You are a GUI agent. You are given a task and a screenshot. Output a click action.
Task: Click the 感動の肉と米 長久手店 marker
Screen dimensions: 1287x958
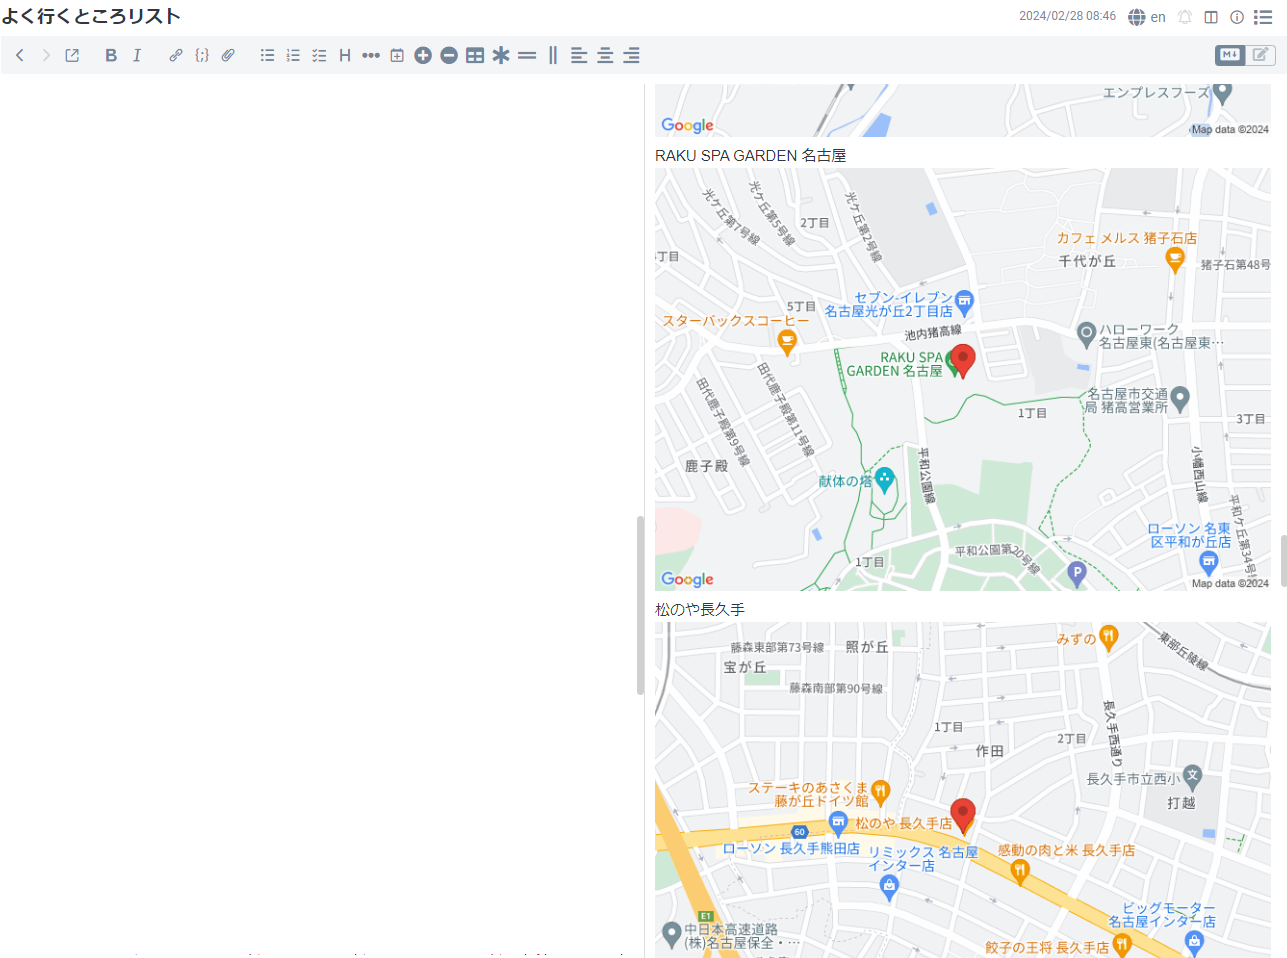point(1020,871)
